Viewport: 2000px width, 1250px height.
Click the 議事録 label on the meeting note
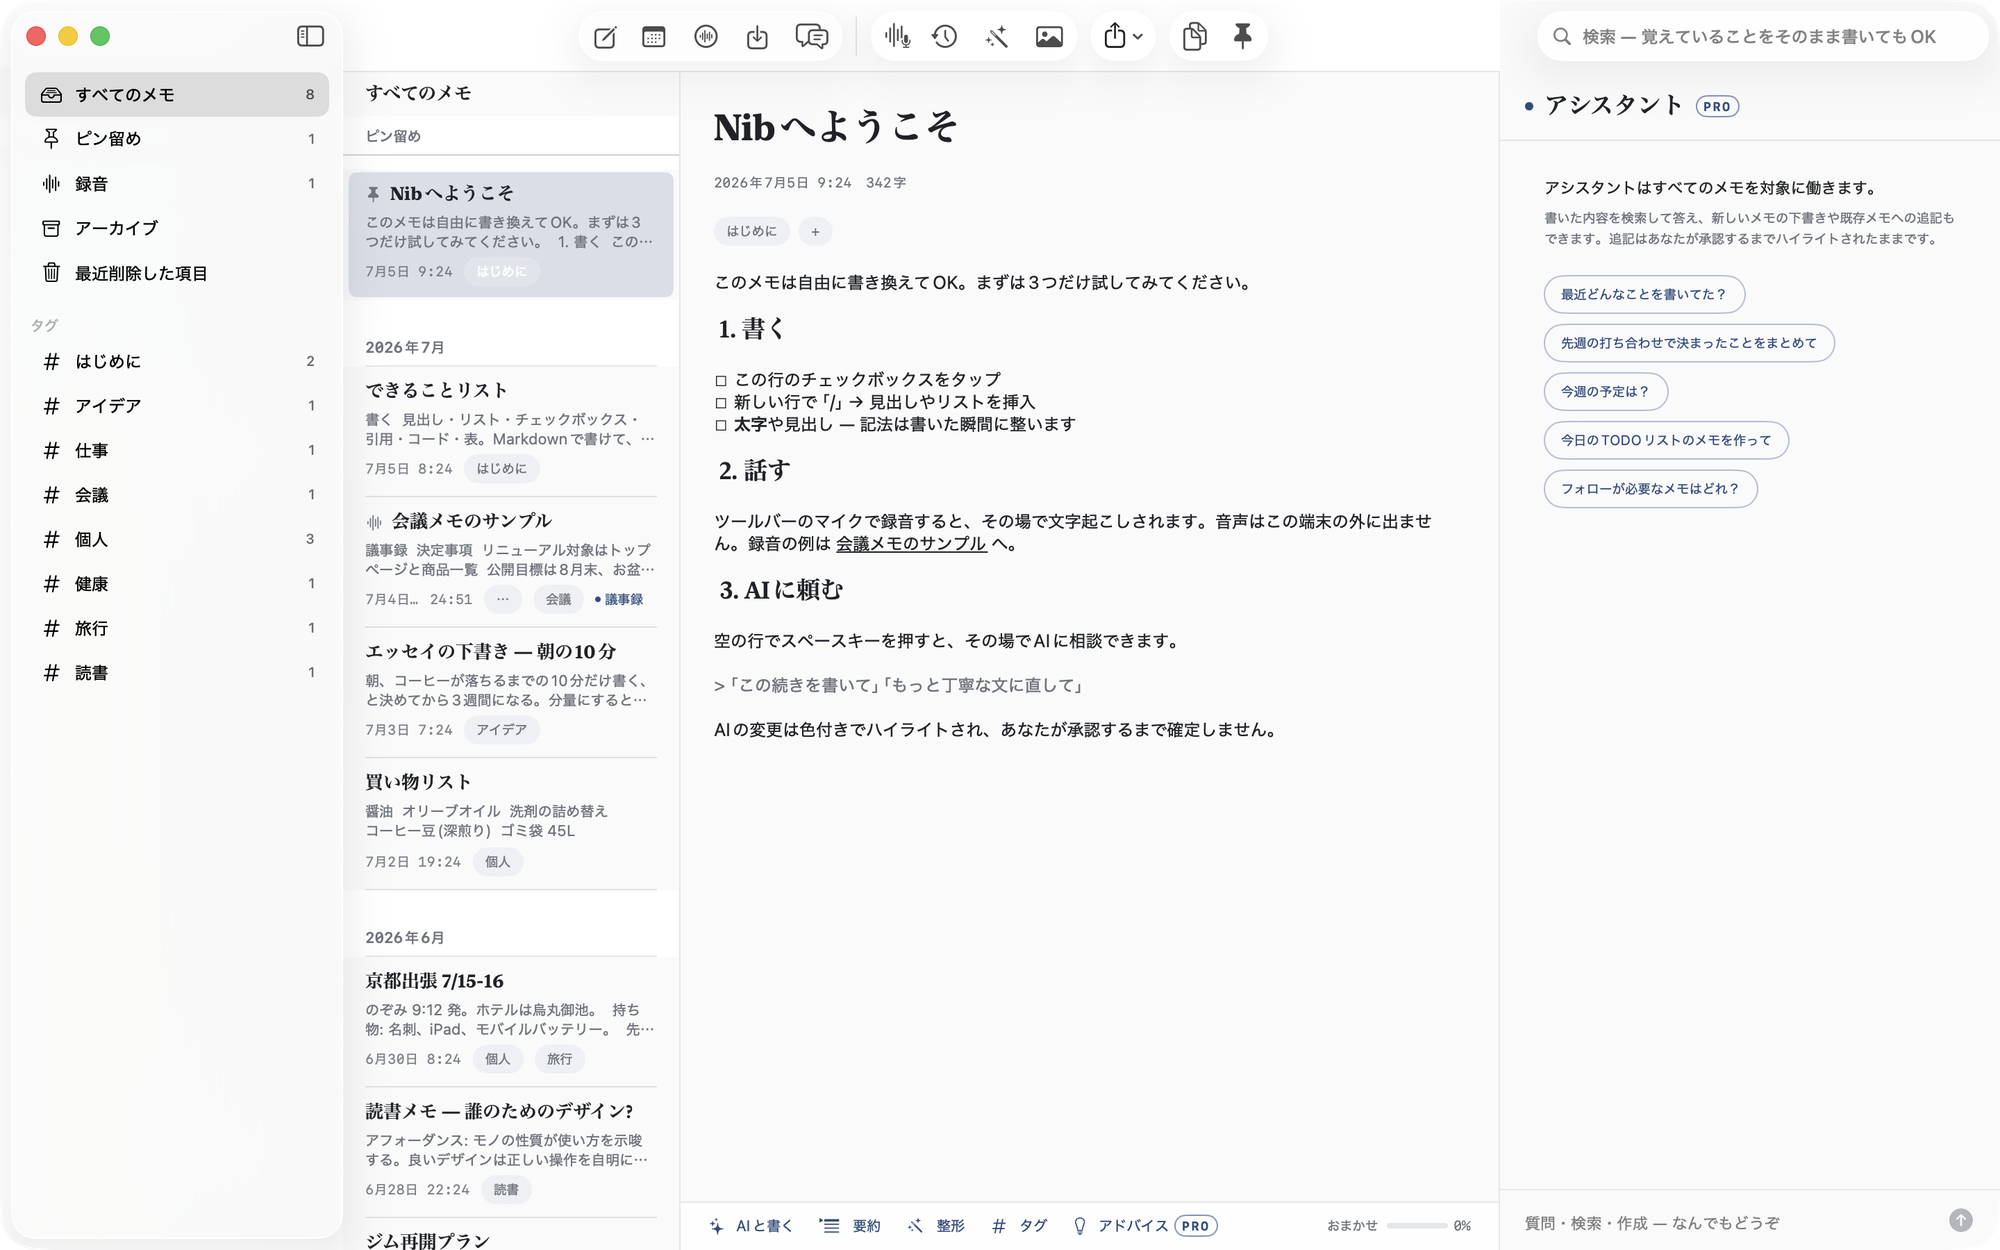(x=619, y=599)
